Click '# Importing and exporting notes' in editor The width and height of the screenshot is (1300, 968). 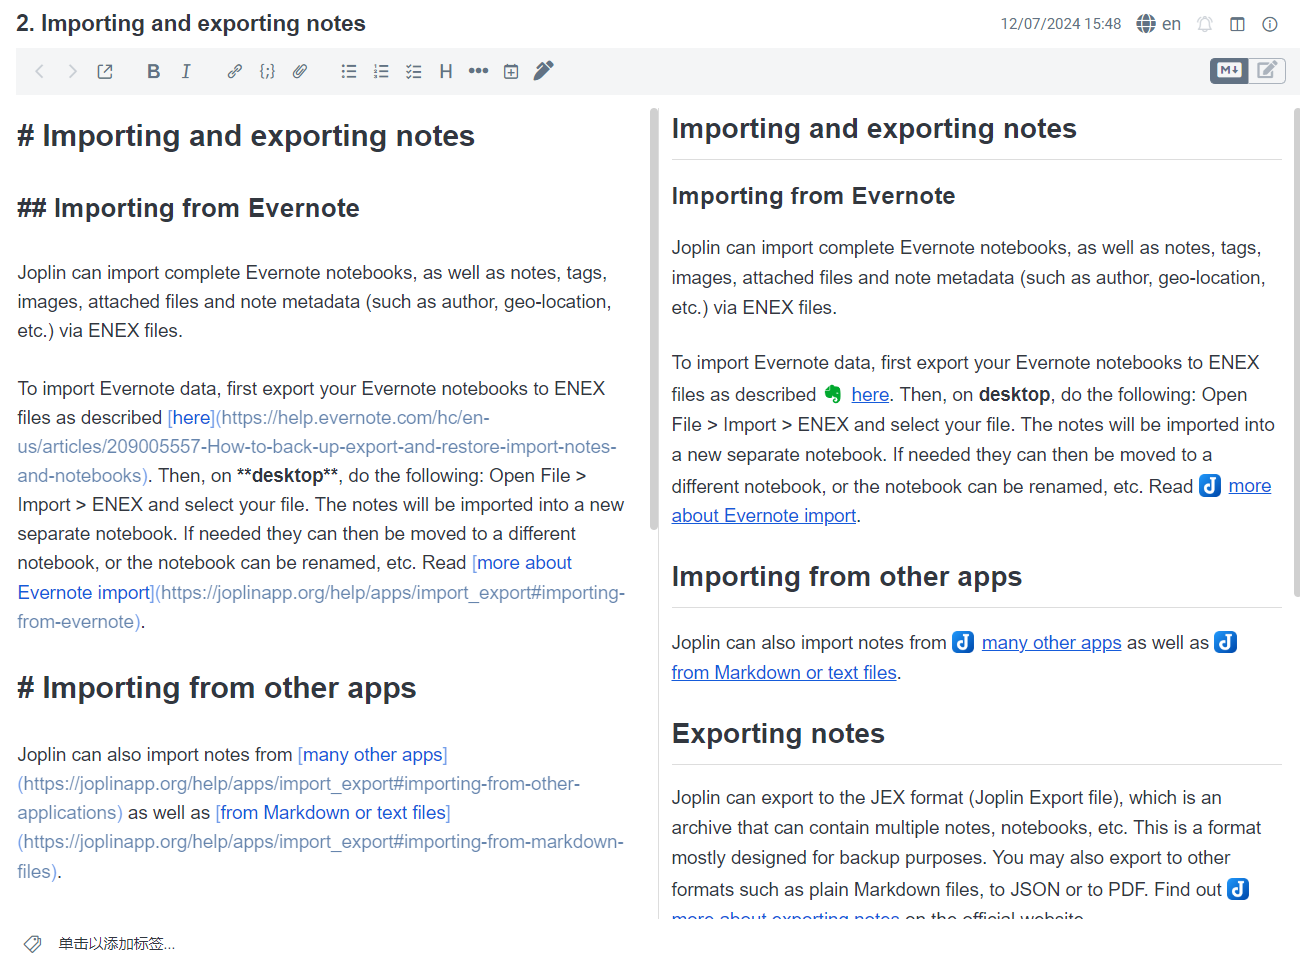point(246,135)
